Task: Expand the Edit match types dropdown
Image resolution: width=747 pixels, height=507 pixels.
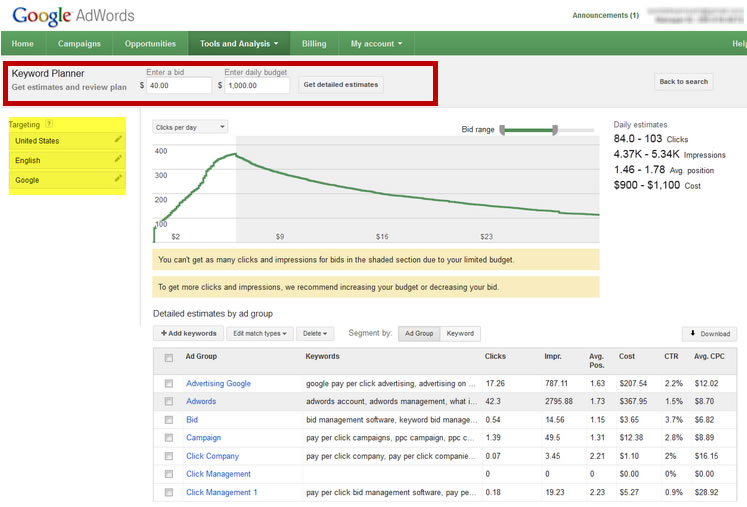Action: [260, 334]
